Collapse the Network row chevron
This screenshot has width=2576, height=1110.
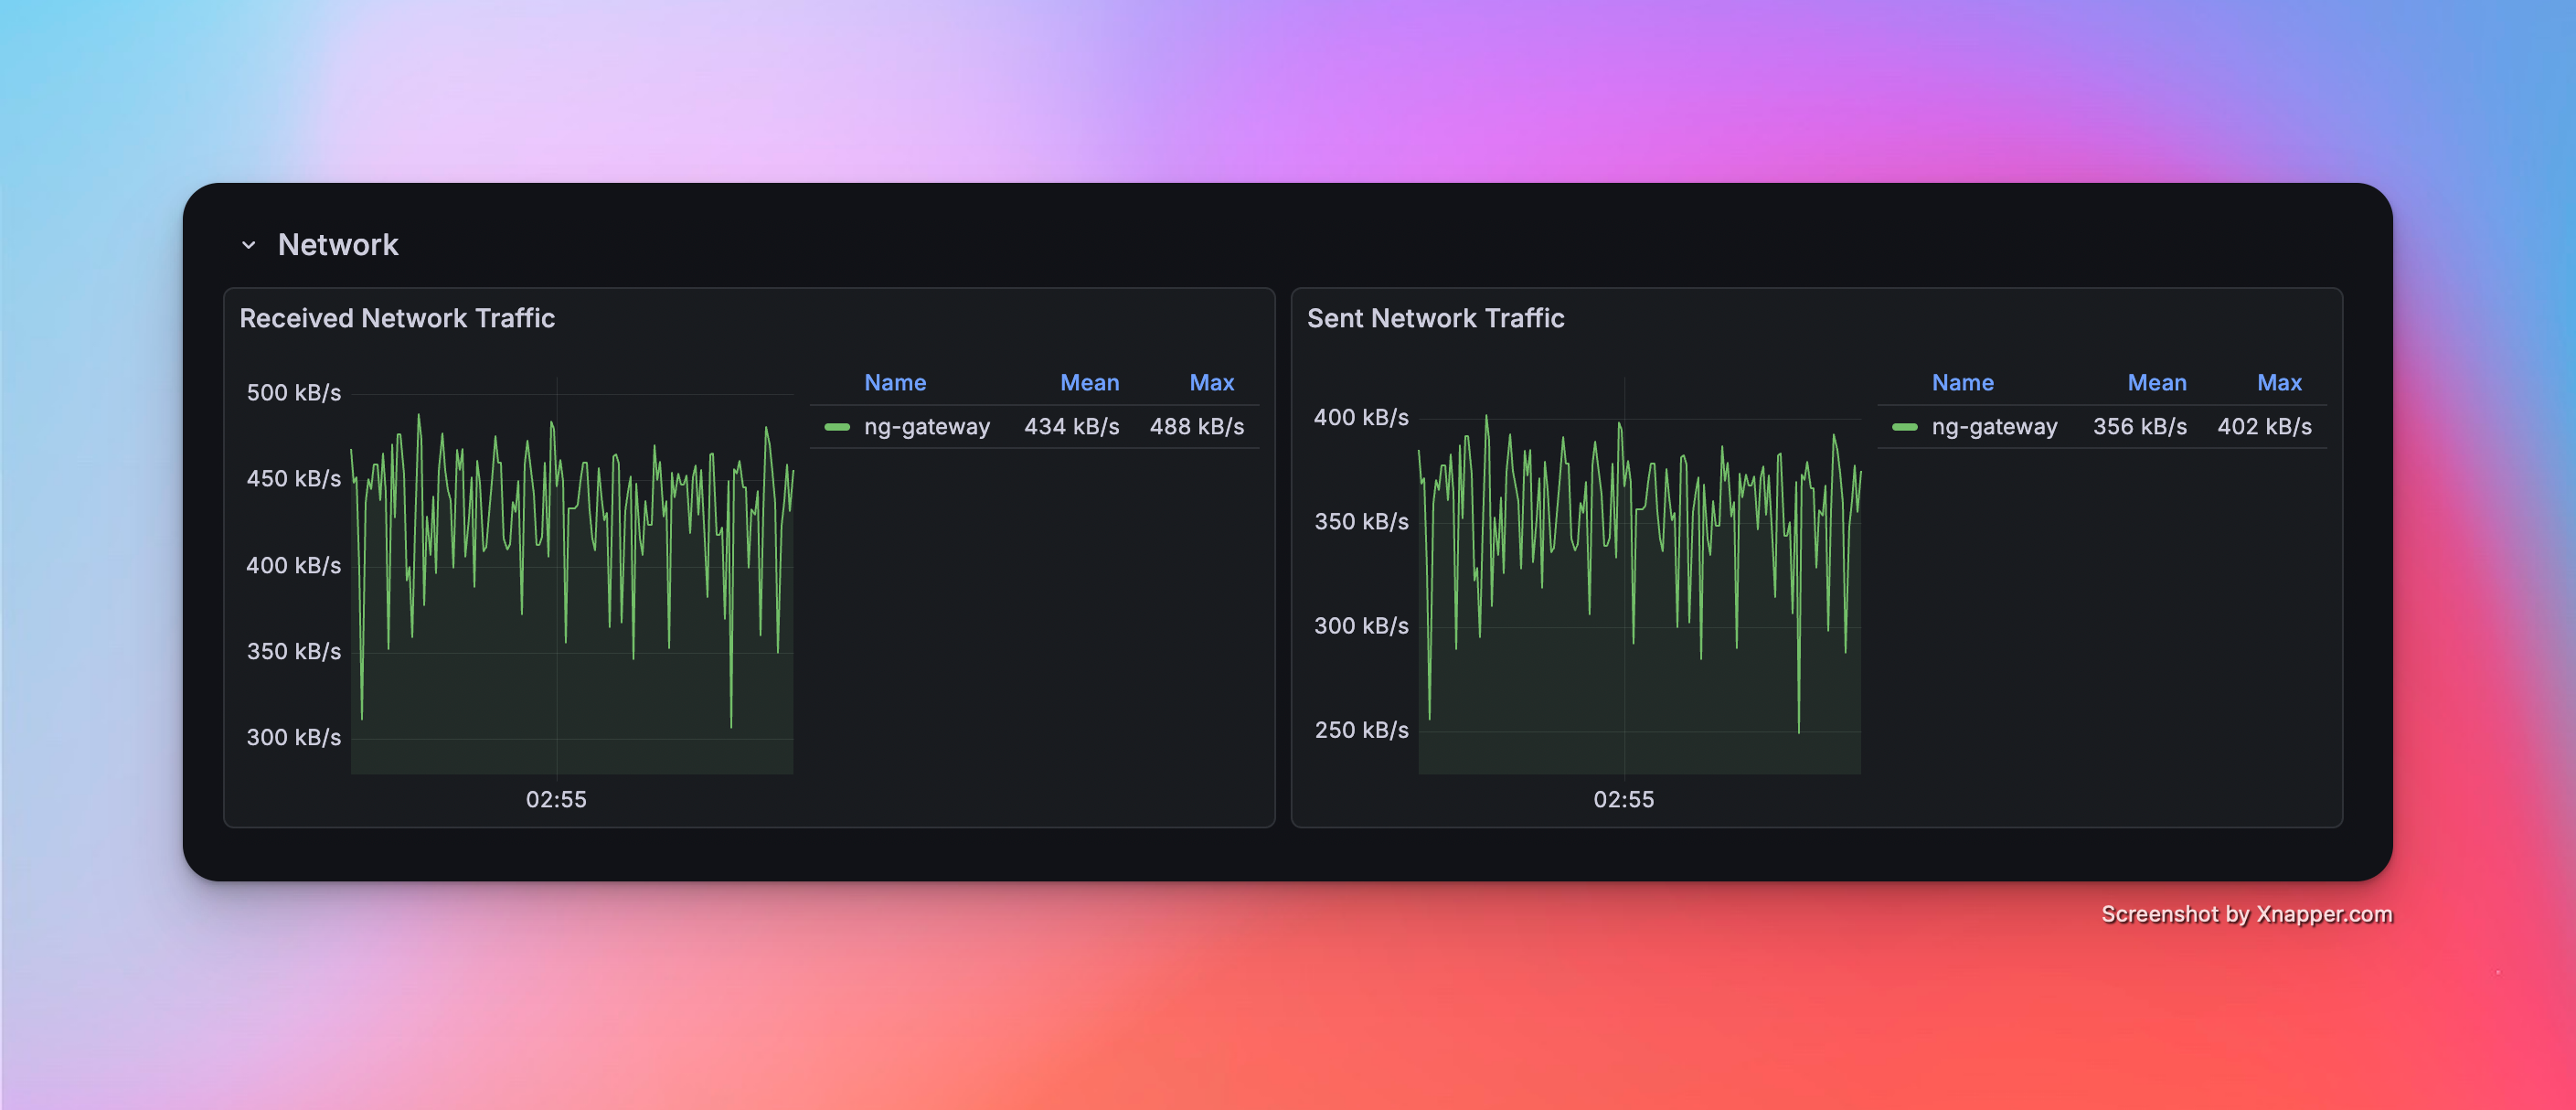(248, 245)
